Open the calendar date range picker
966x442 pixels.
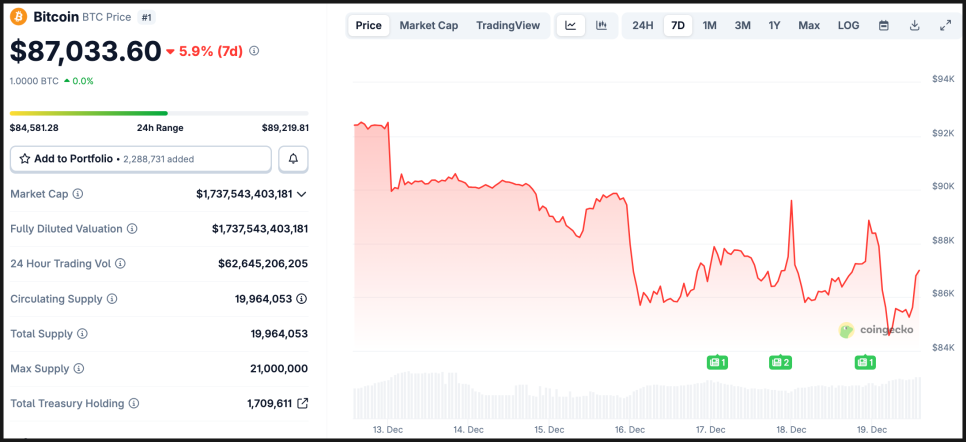pyautogui.click(x=884, y=26)
